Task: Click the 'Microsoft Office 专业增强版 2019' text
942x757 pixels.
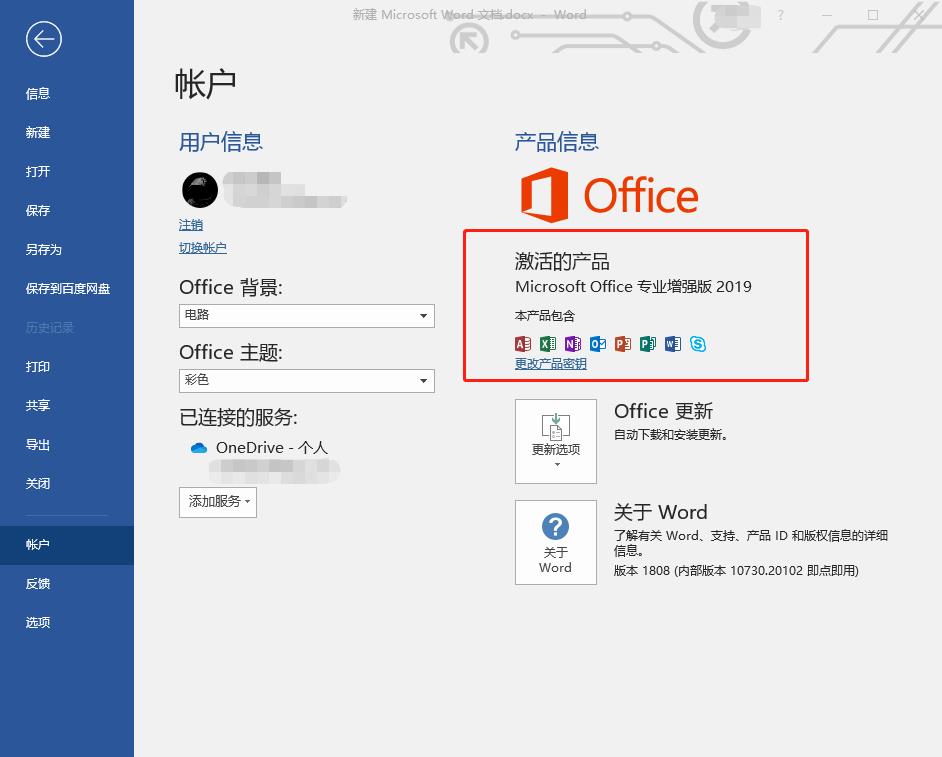Action: tap(633, 287)
